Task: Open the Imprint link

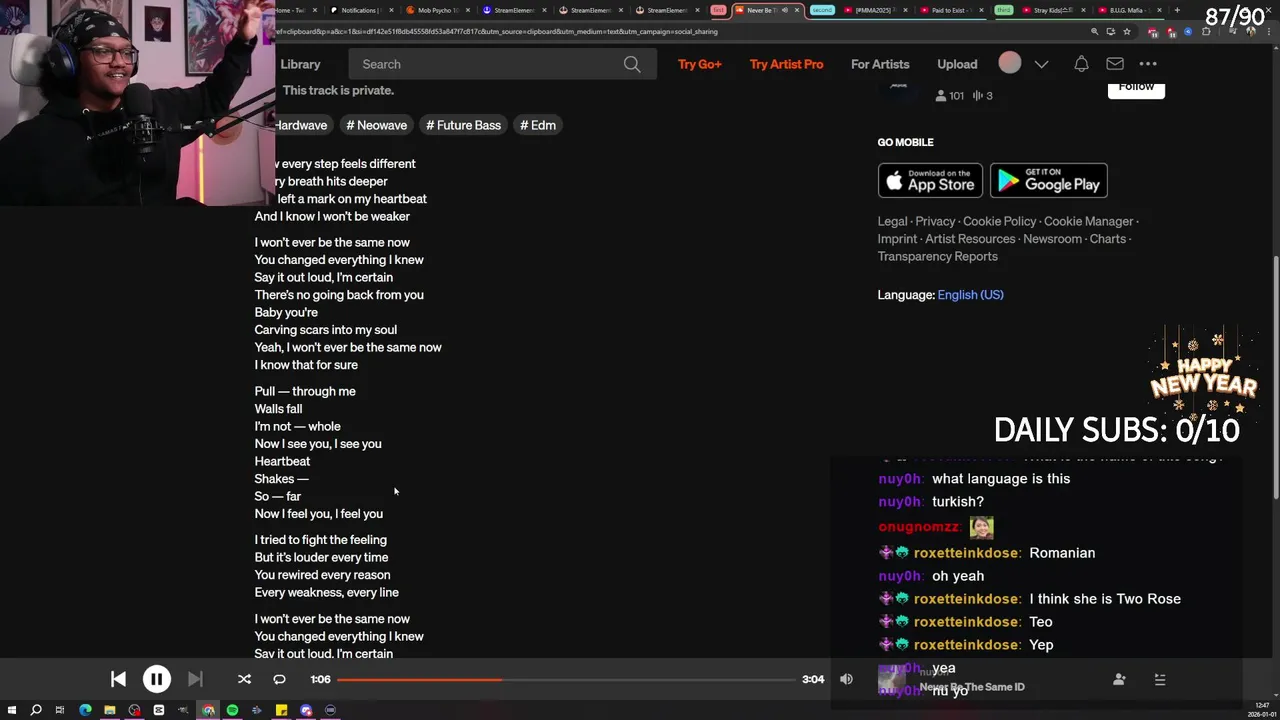Action: tap(897, 239)
